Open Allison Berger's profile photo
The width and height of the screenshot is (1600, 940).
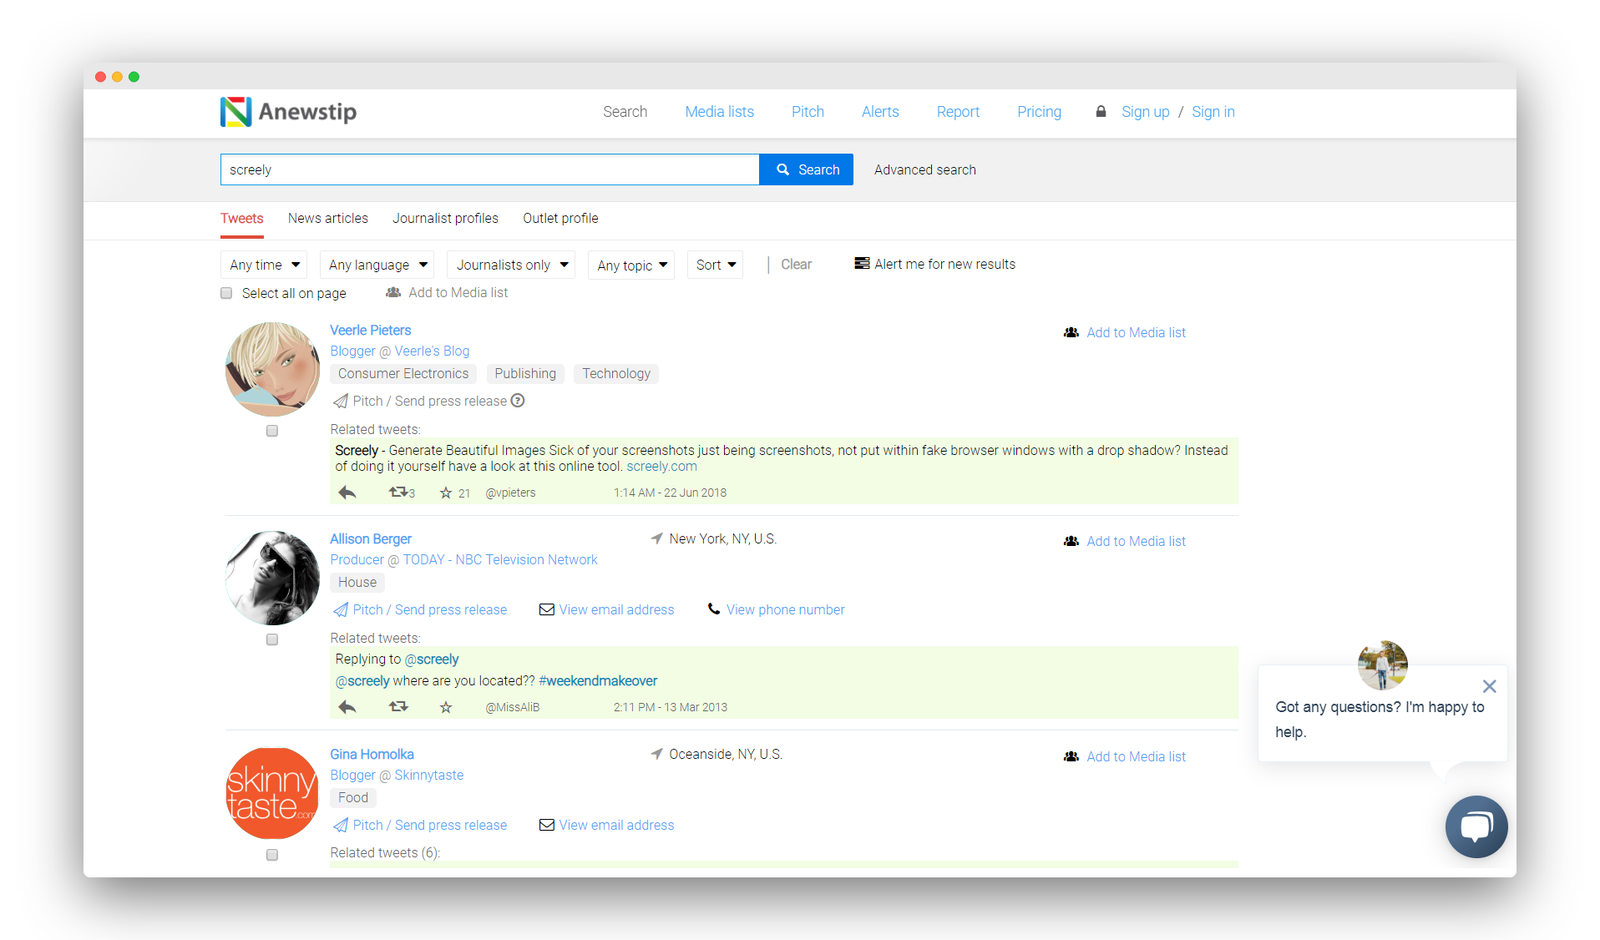(272, 578)
